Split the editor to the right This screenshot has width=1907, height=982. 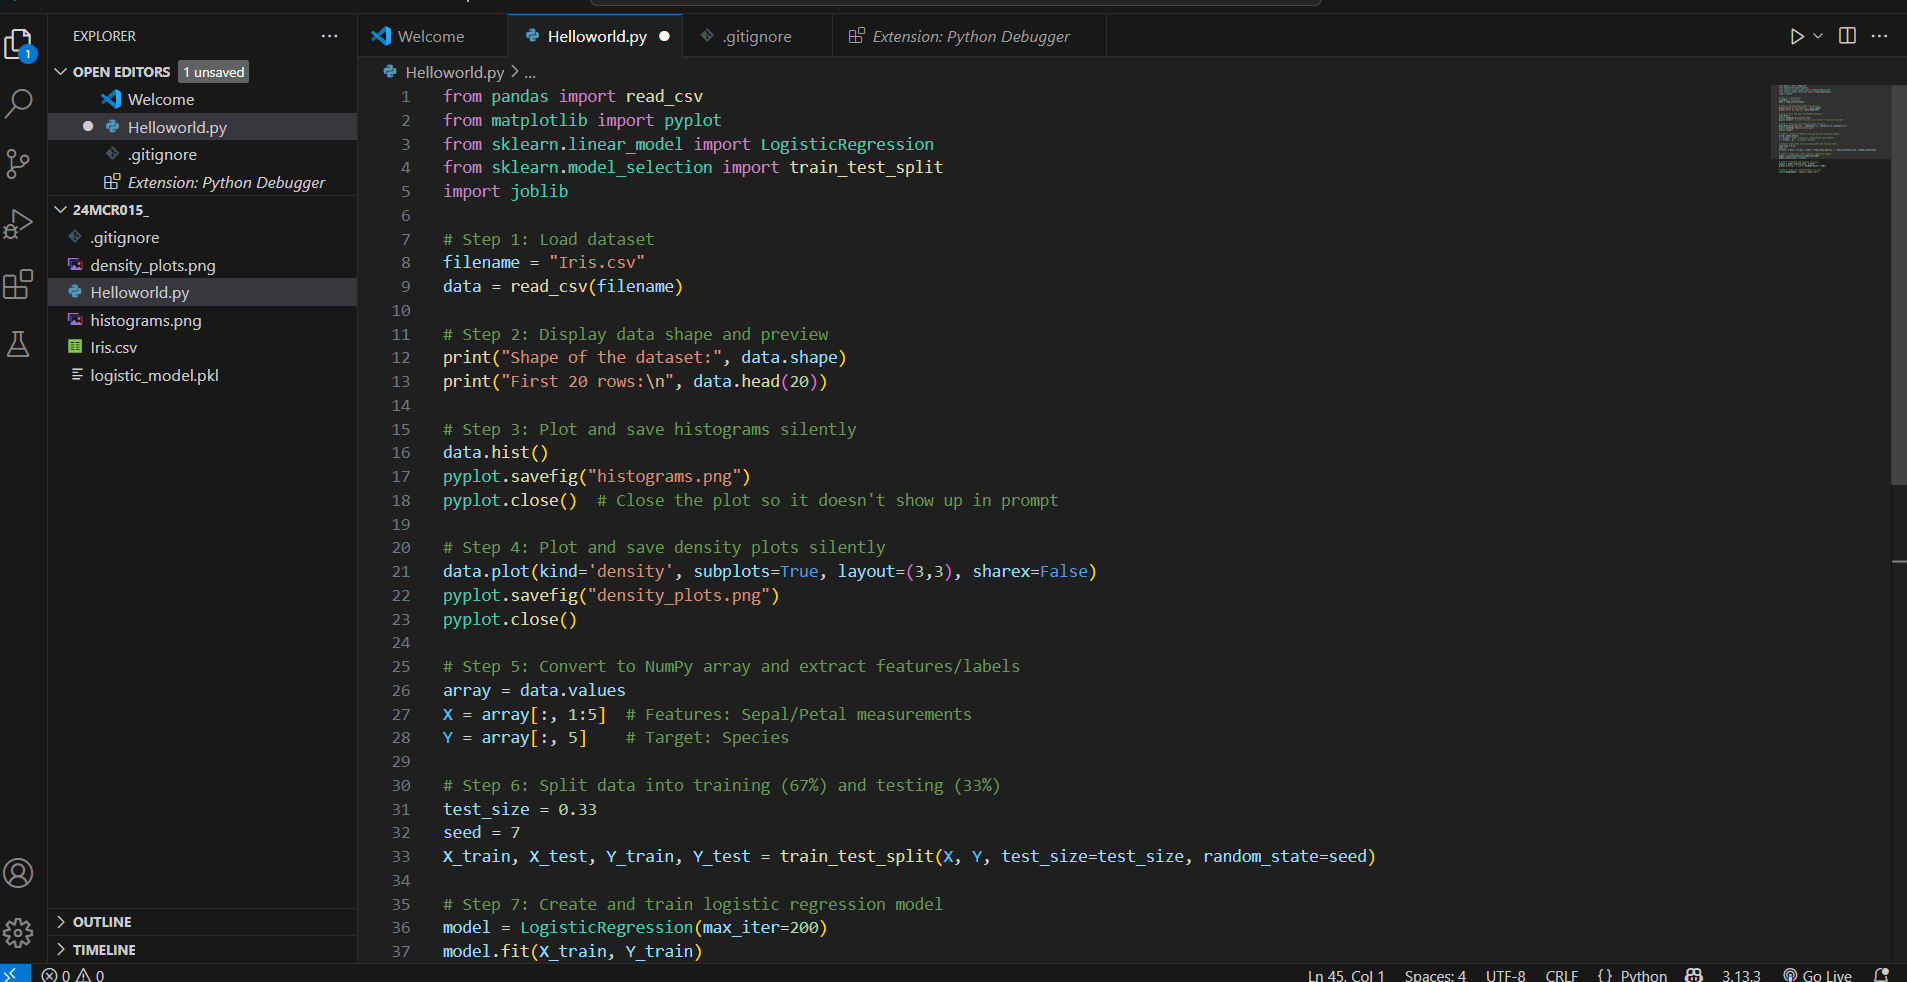tap(1847, 36)
